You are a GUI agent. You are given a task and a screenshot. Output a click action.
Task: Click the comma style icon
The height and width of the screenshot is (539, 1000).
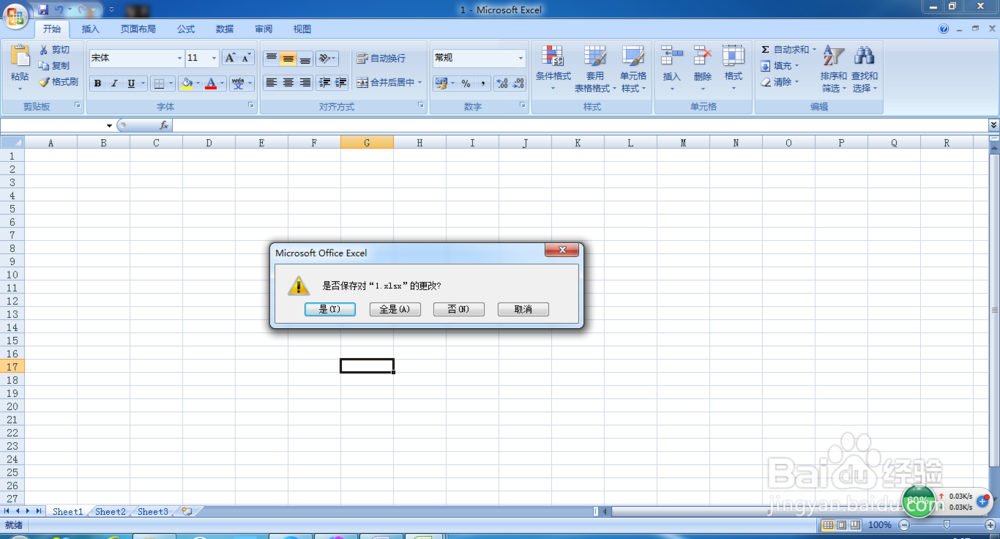(483, 84)
